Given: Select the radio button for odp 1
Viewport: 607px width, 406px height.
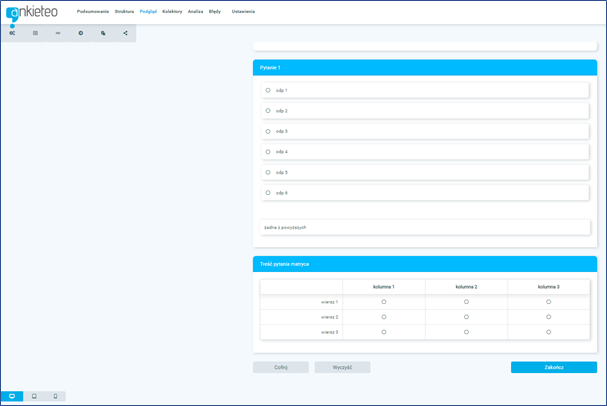Looking at the screenshot, I should 268,90.
